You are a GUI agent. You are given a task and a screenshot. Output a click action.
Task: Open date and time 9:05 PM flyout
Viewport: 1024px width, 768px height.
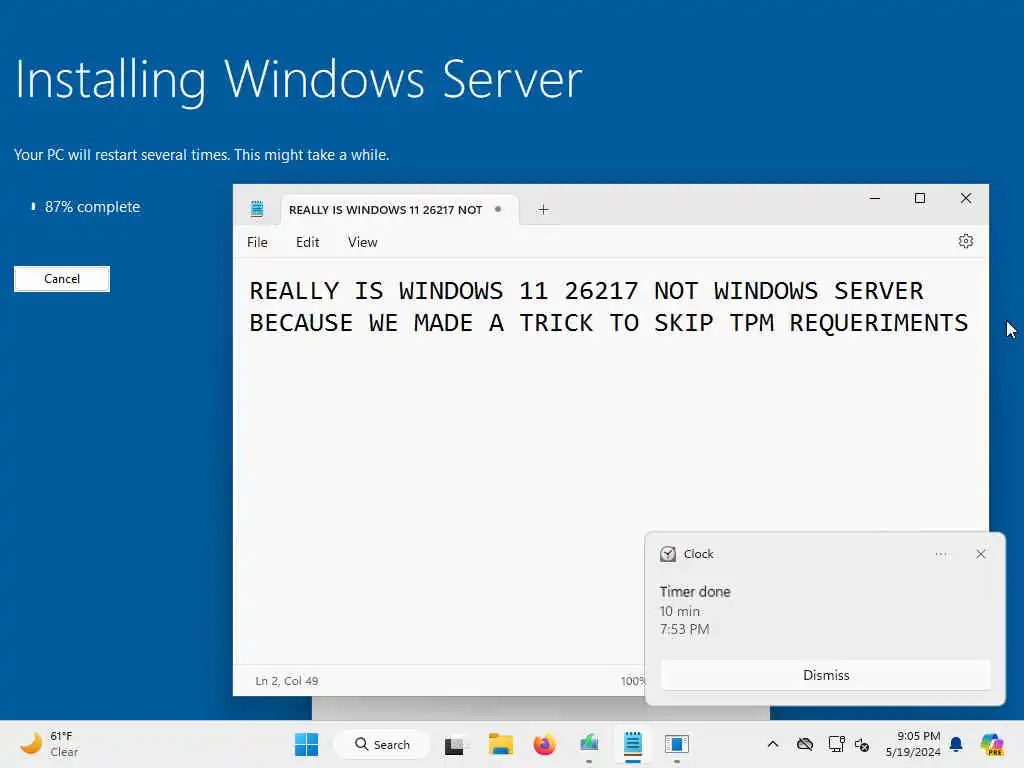[x=913, y=744]
